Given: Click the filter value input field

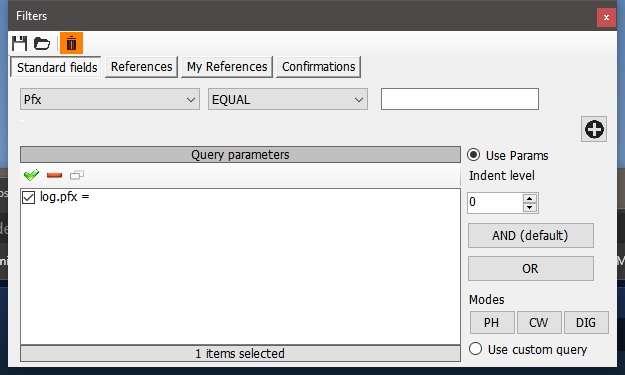Looking at the screenshot, I should click(460, 99).
